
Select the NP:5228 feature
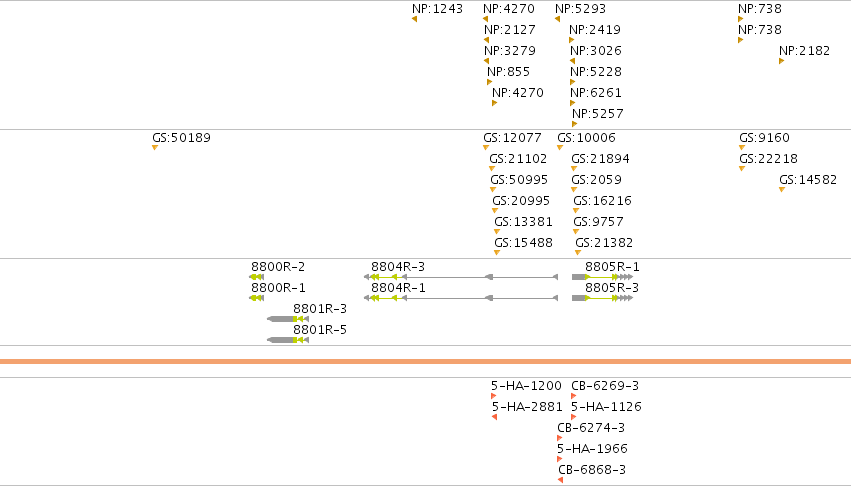(x=595, y=72)
